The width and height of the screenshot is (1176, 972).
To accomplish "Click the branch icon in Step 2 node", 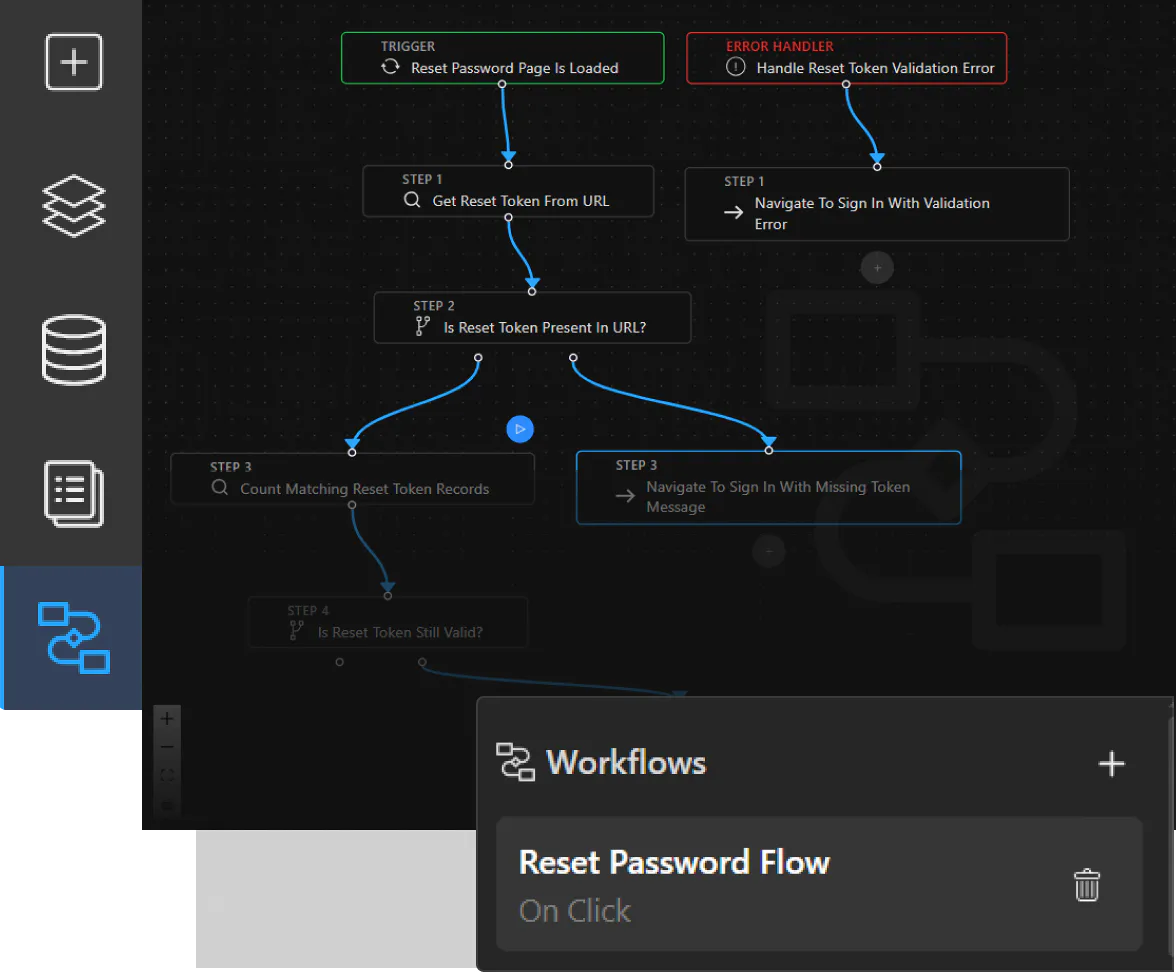I will coord(423,326).
